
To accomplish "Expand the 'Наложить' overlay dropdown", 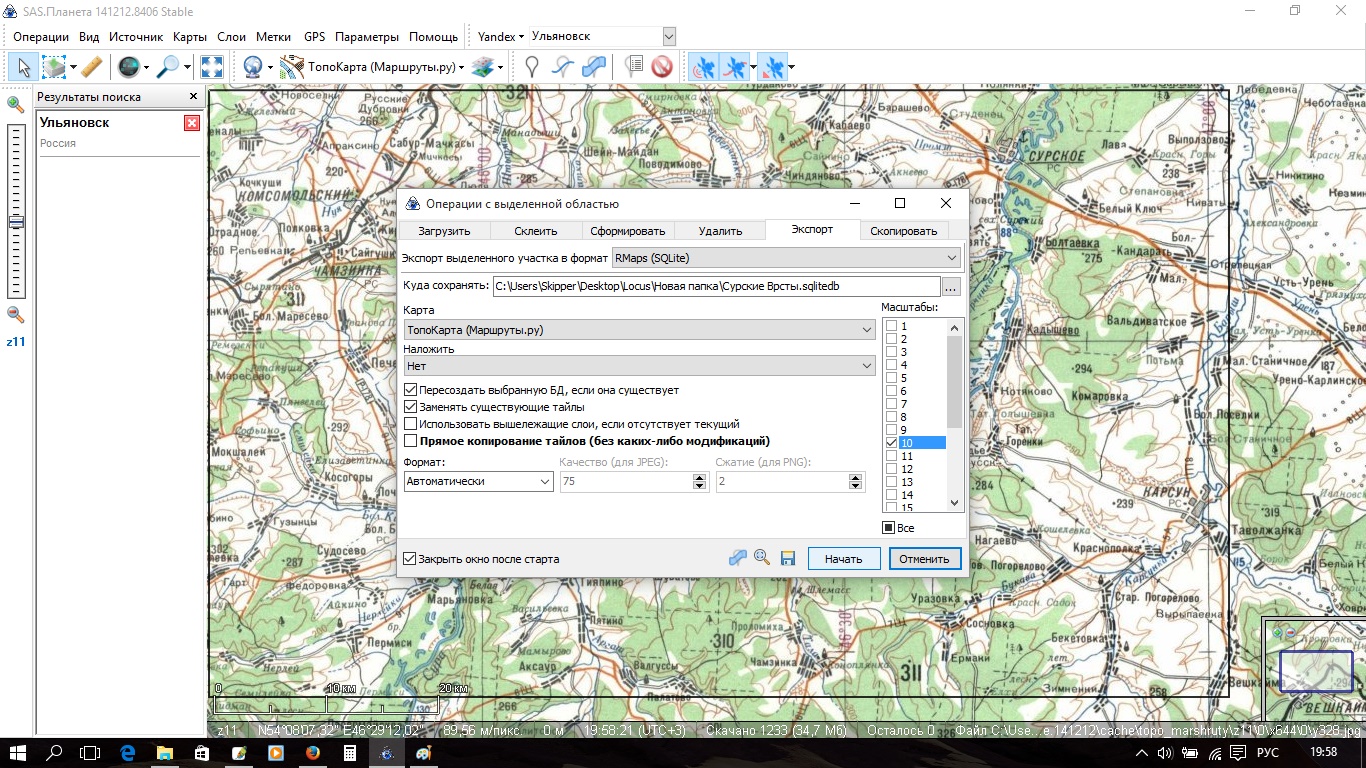I will (x=640, y=367).
